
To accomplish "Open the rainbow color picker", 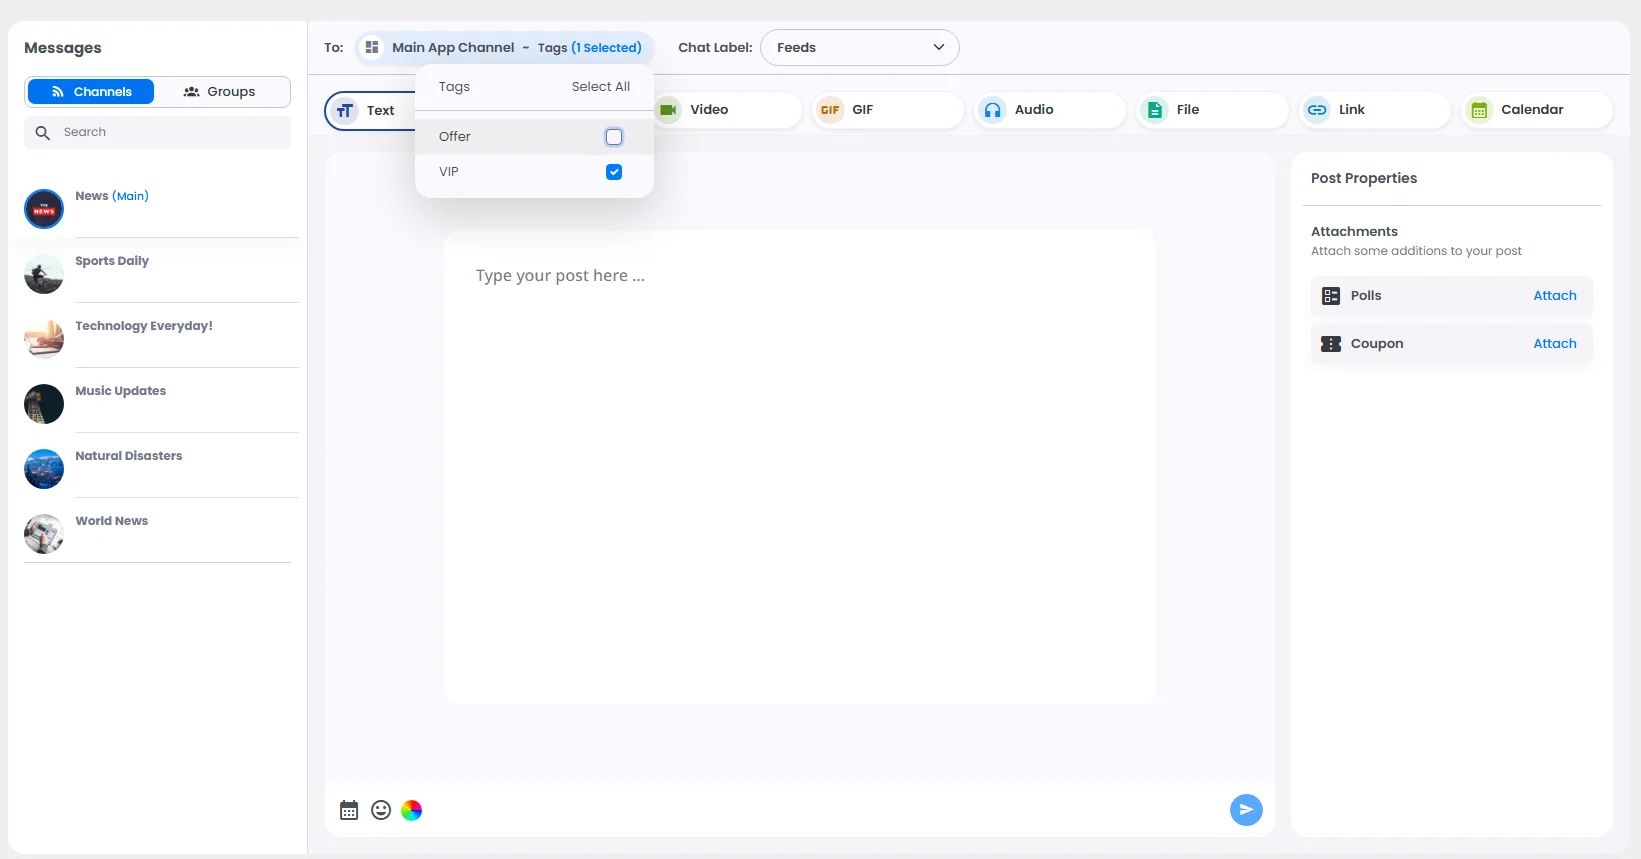I will [x=412, y=810].
